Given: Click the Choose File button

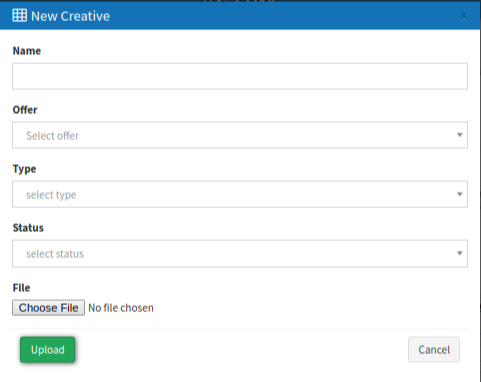Looking at the screenshot, I should tap(49, 308).
